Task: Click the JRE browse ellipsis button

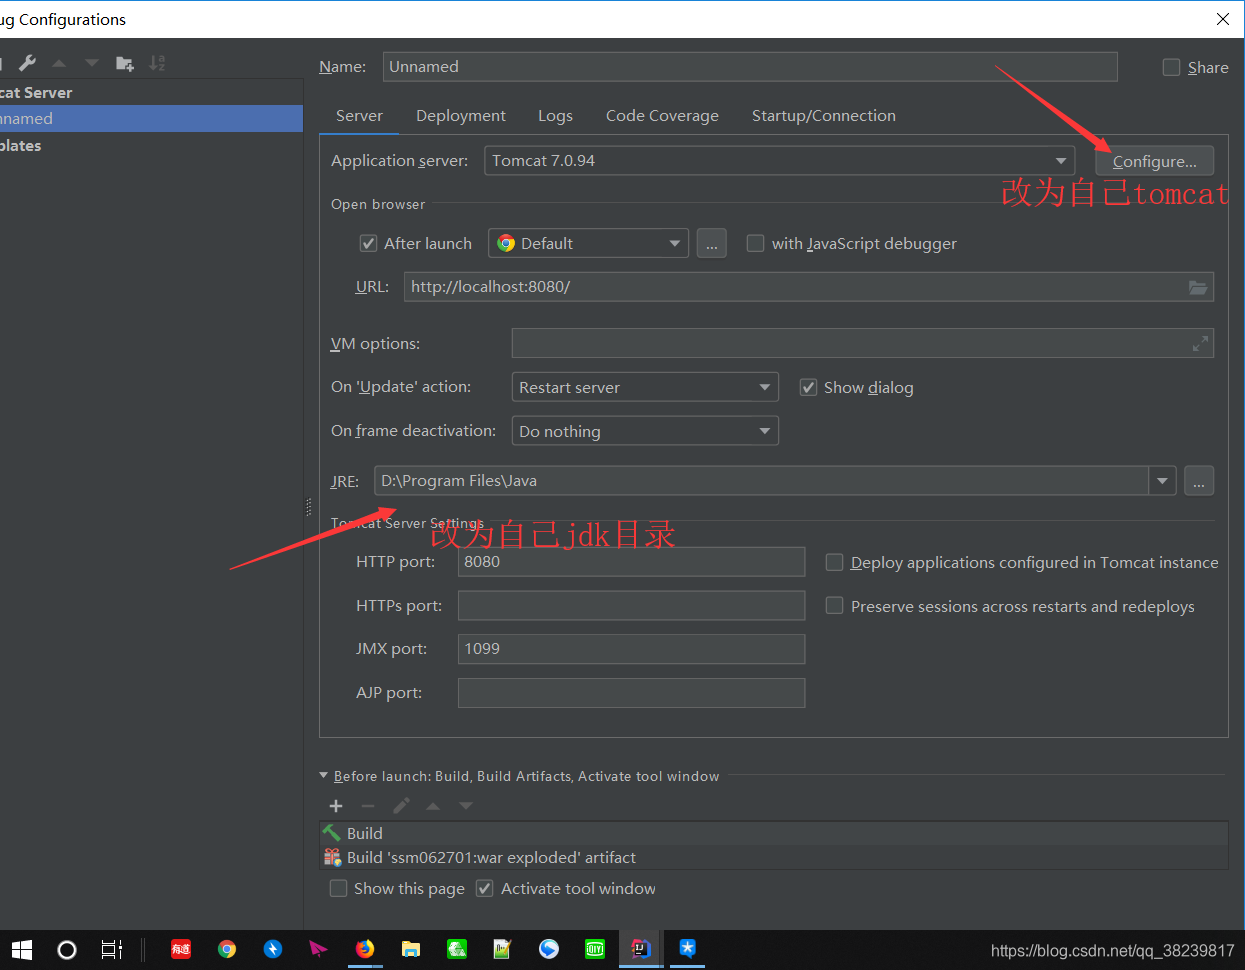Action: [1199, 481]
